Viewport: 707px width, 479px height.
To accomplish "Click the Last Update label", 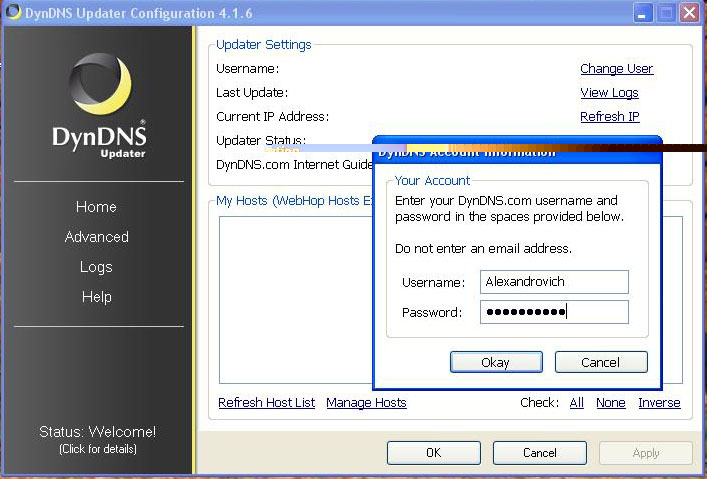I will 252,93.
